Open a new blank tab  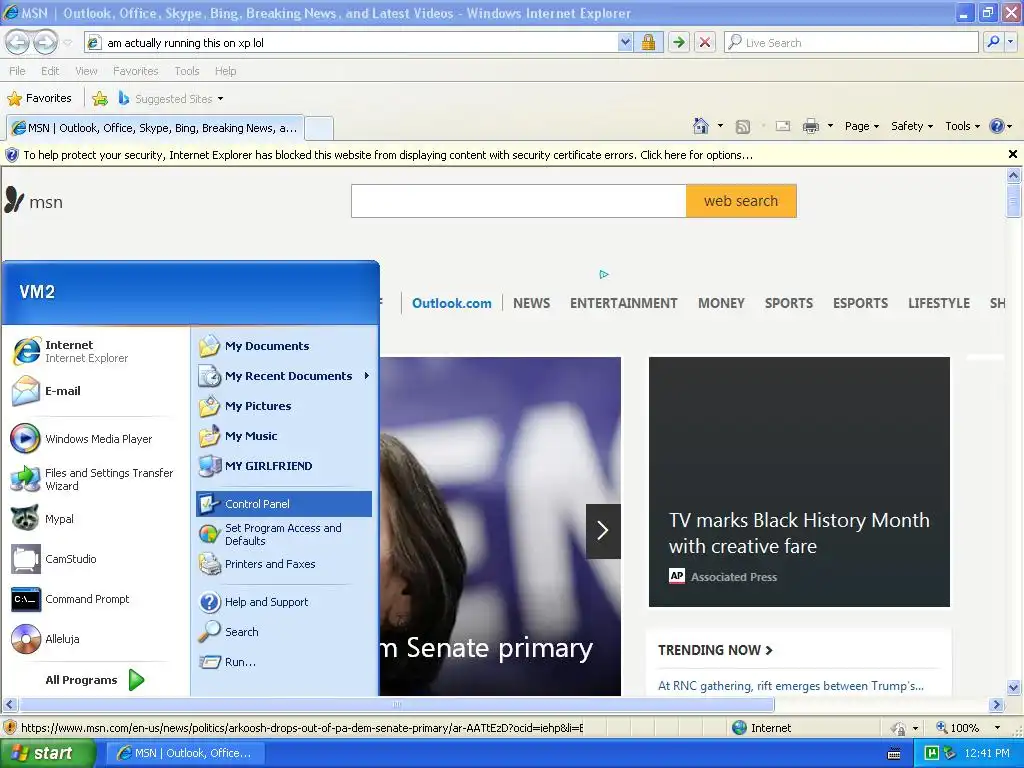[x=319, y=128]
